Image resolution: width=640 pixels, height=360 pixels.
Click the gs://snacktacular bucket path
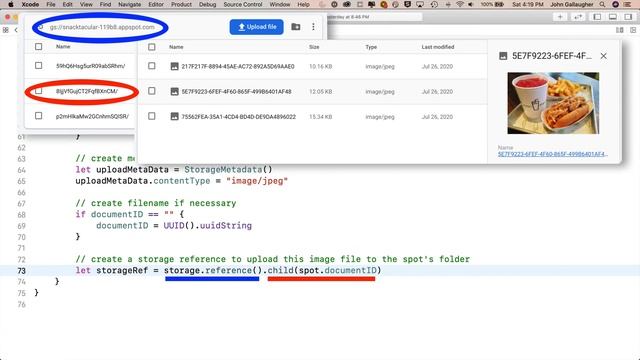click(x=102, y=27)
